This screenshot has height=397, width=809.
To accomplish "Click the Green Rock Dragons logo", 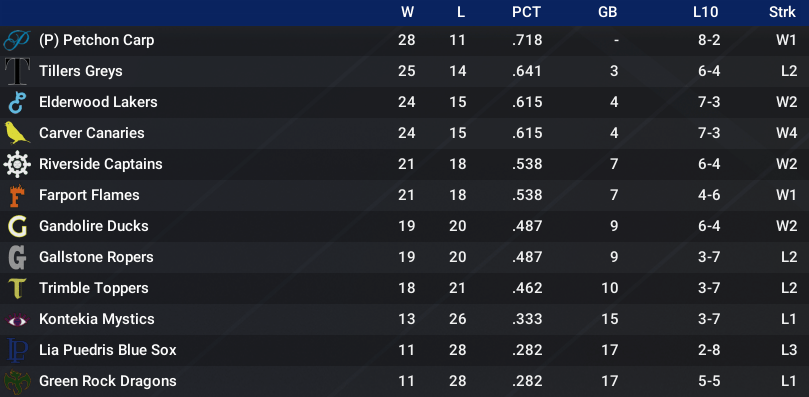I will tap(17, 382).
